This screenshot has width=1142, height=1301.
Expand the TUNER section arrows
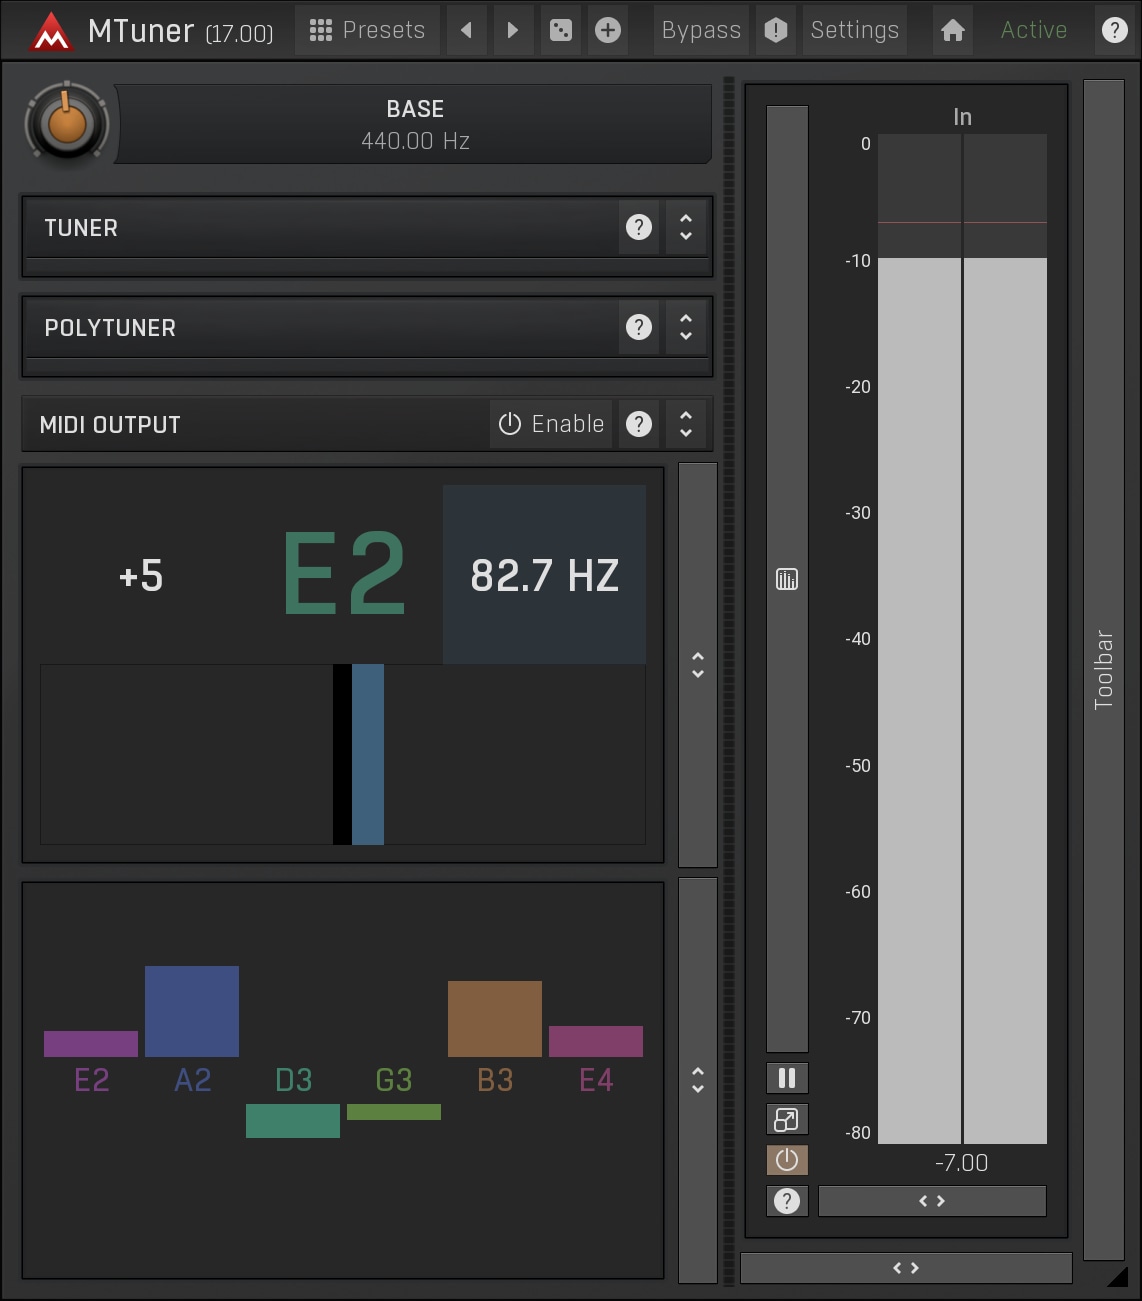(686, 227)
